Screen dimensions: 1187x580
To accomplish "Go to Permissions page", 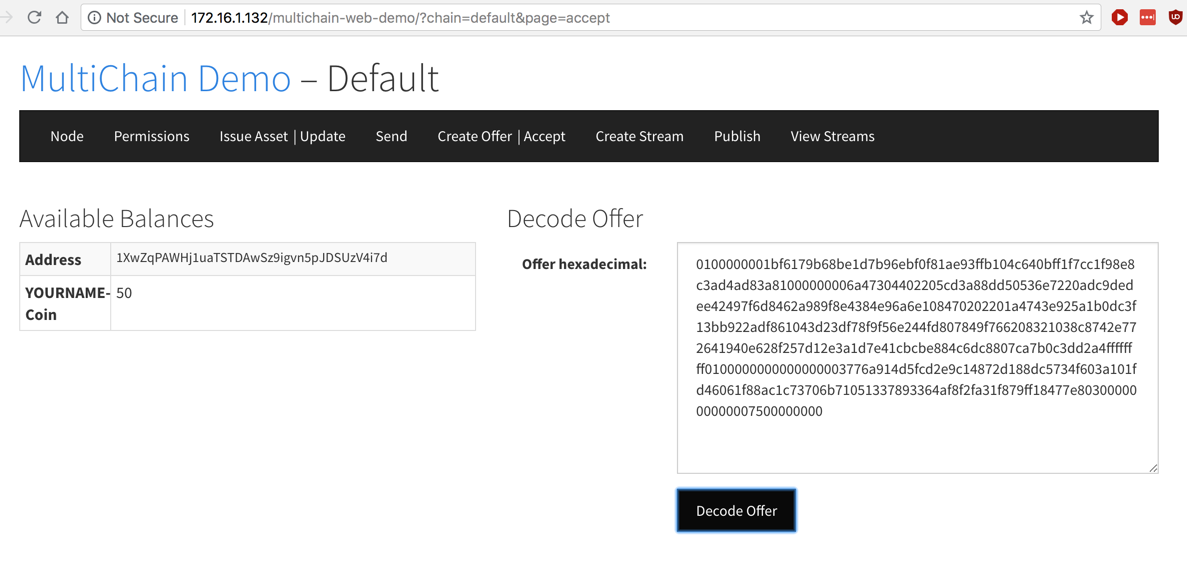I will click(x=151, y=136).
